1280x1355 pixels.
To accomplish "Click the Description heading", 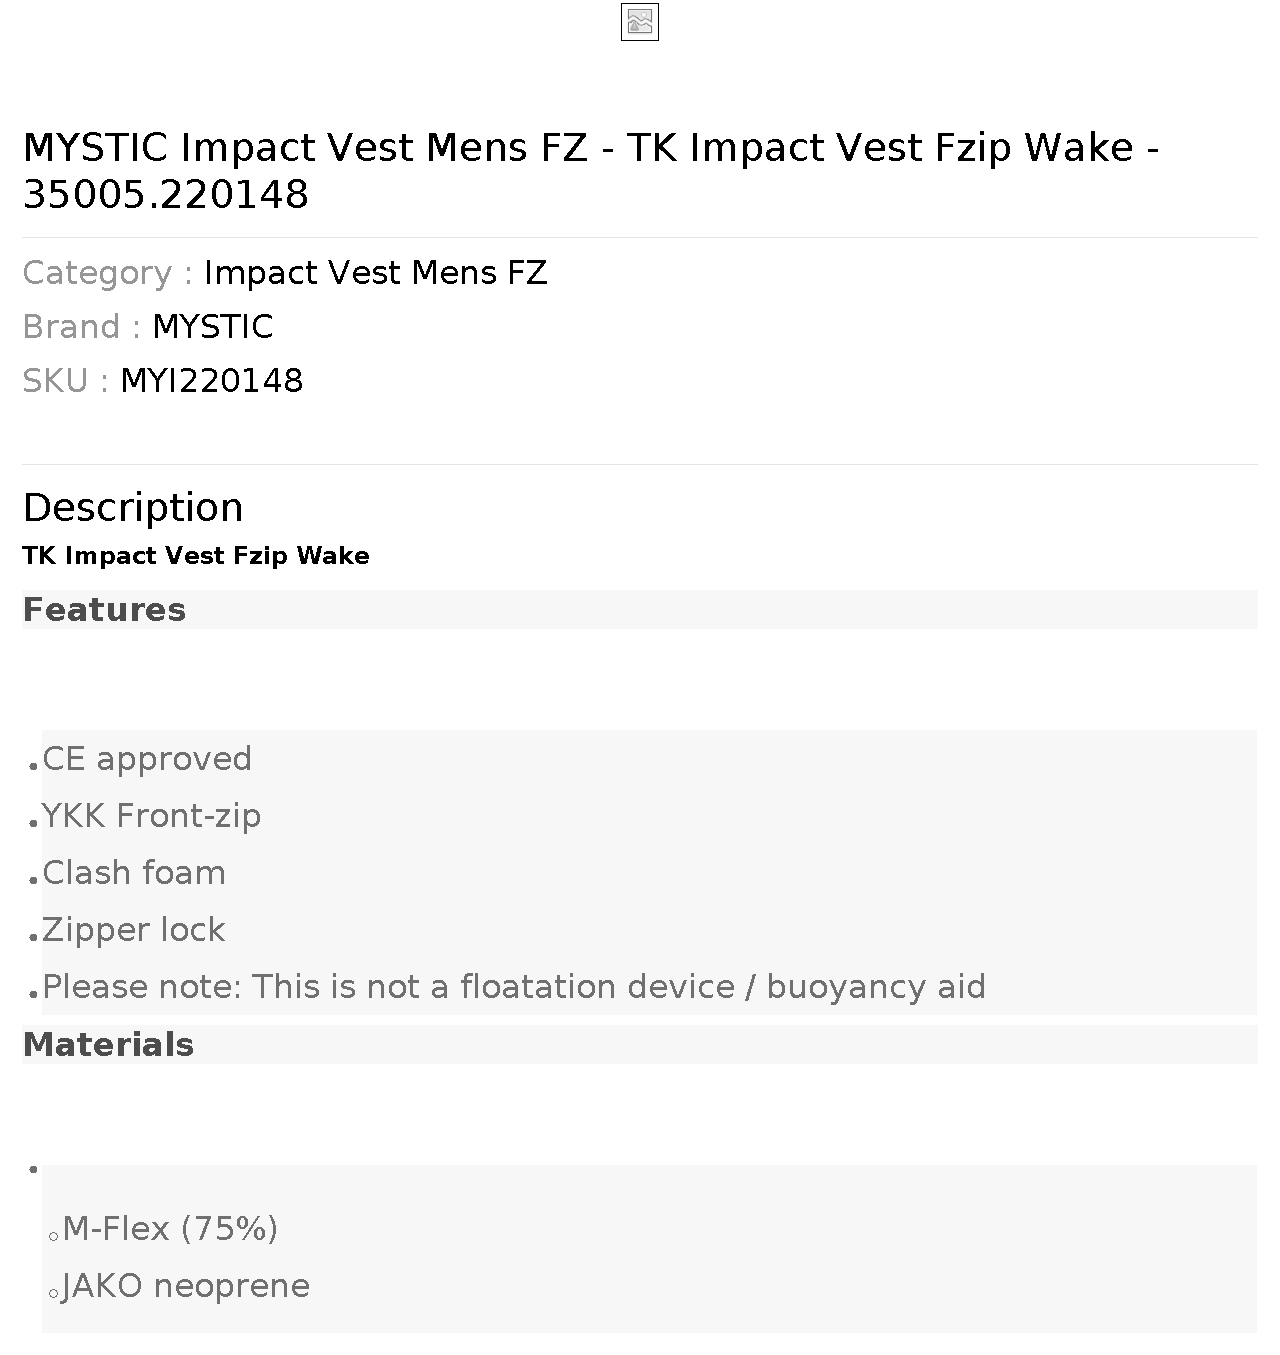I will tap(133, 507).
